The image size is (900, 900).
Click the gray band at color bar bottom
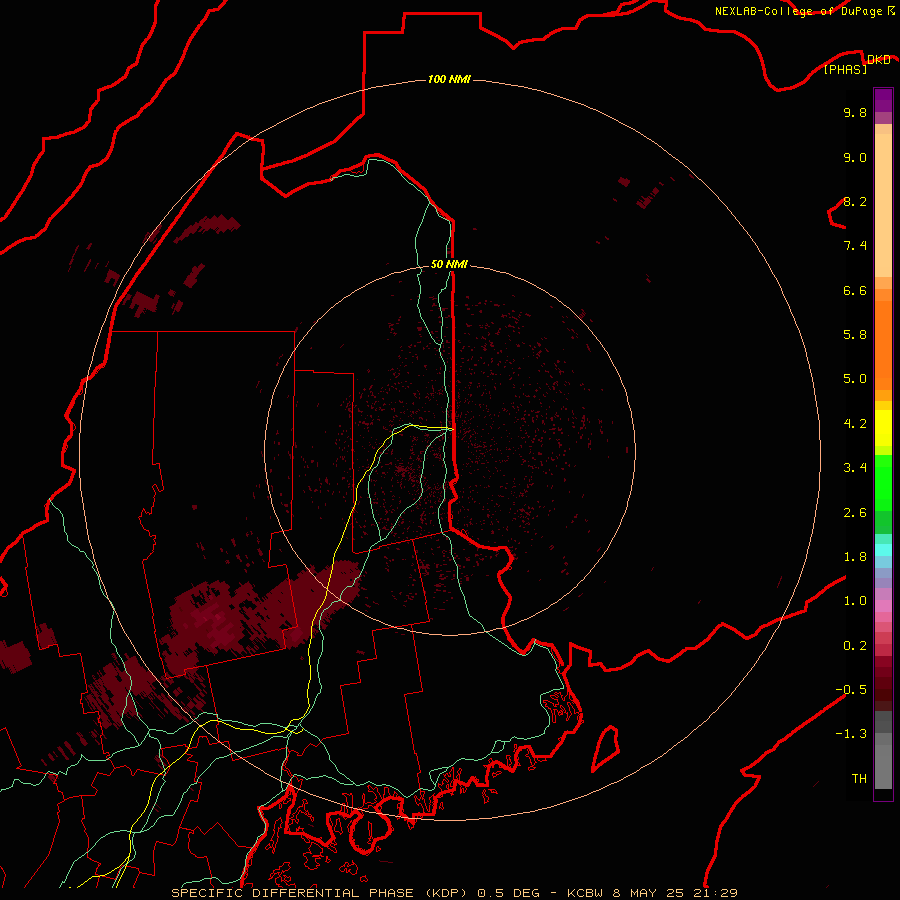883,766
